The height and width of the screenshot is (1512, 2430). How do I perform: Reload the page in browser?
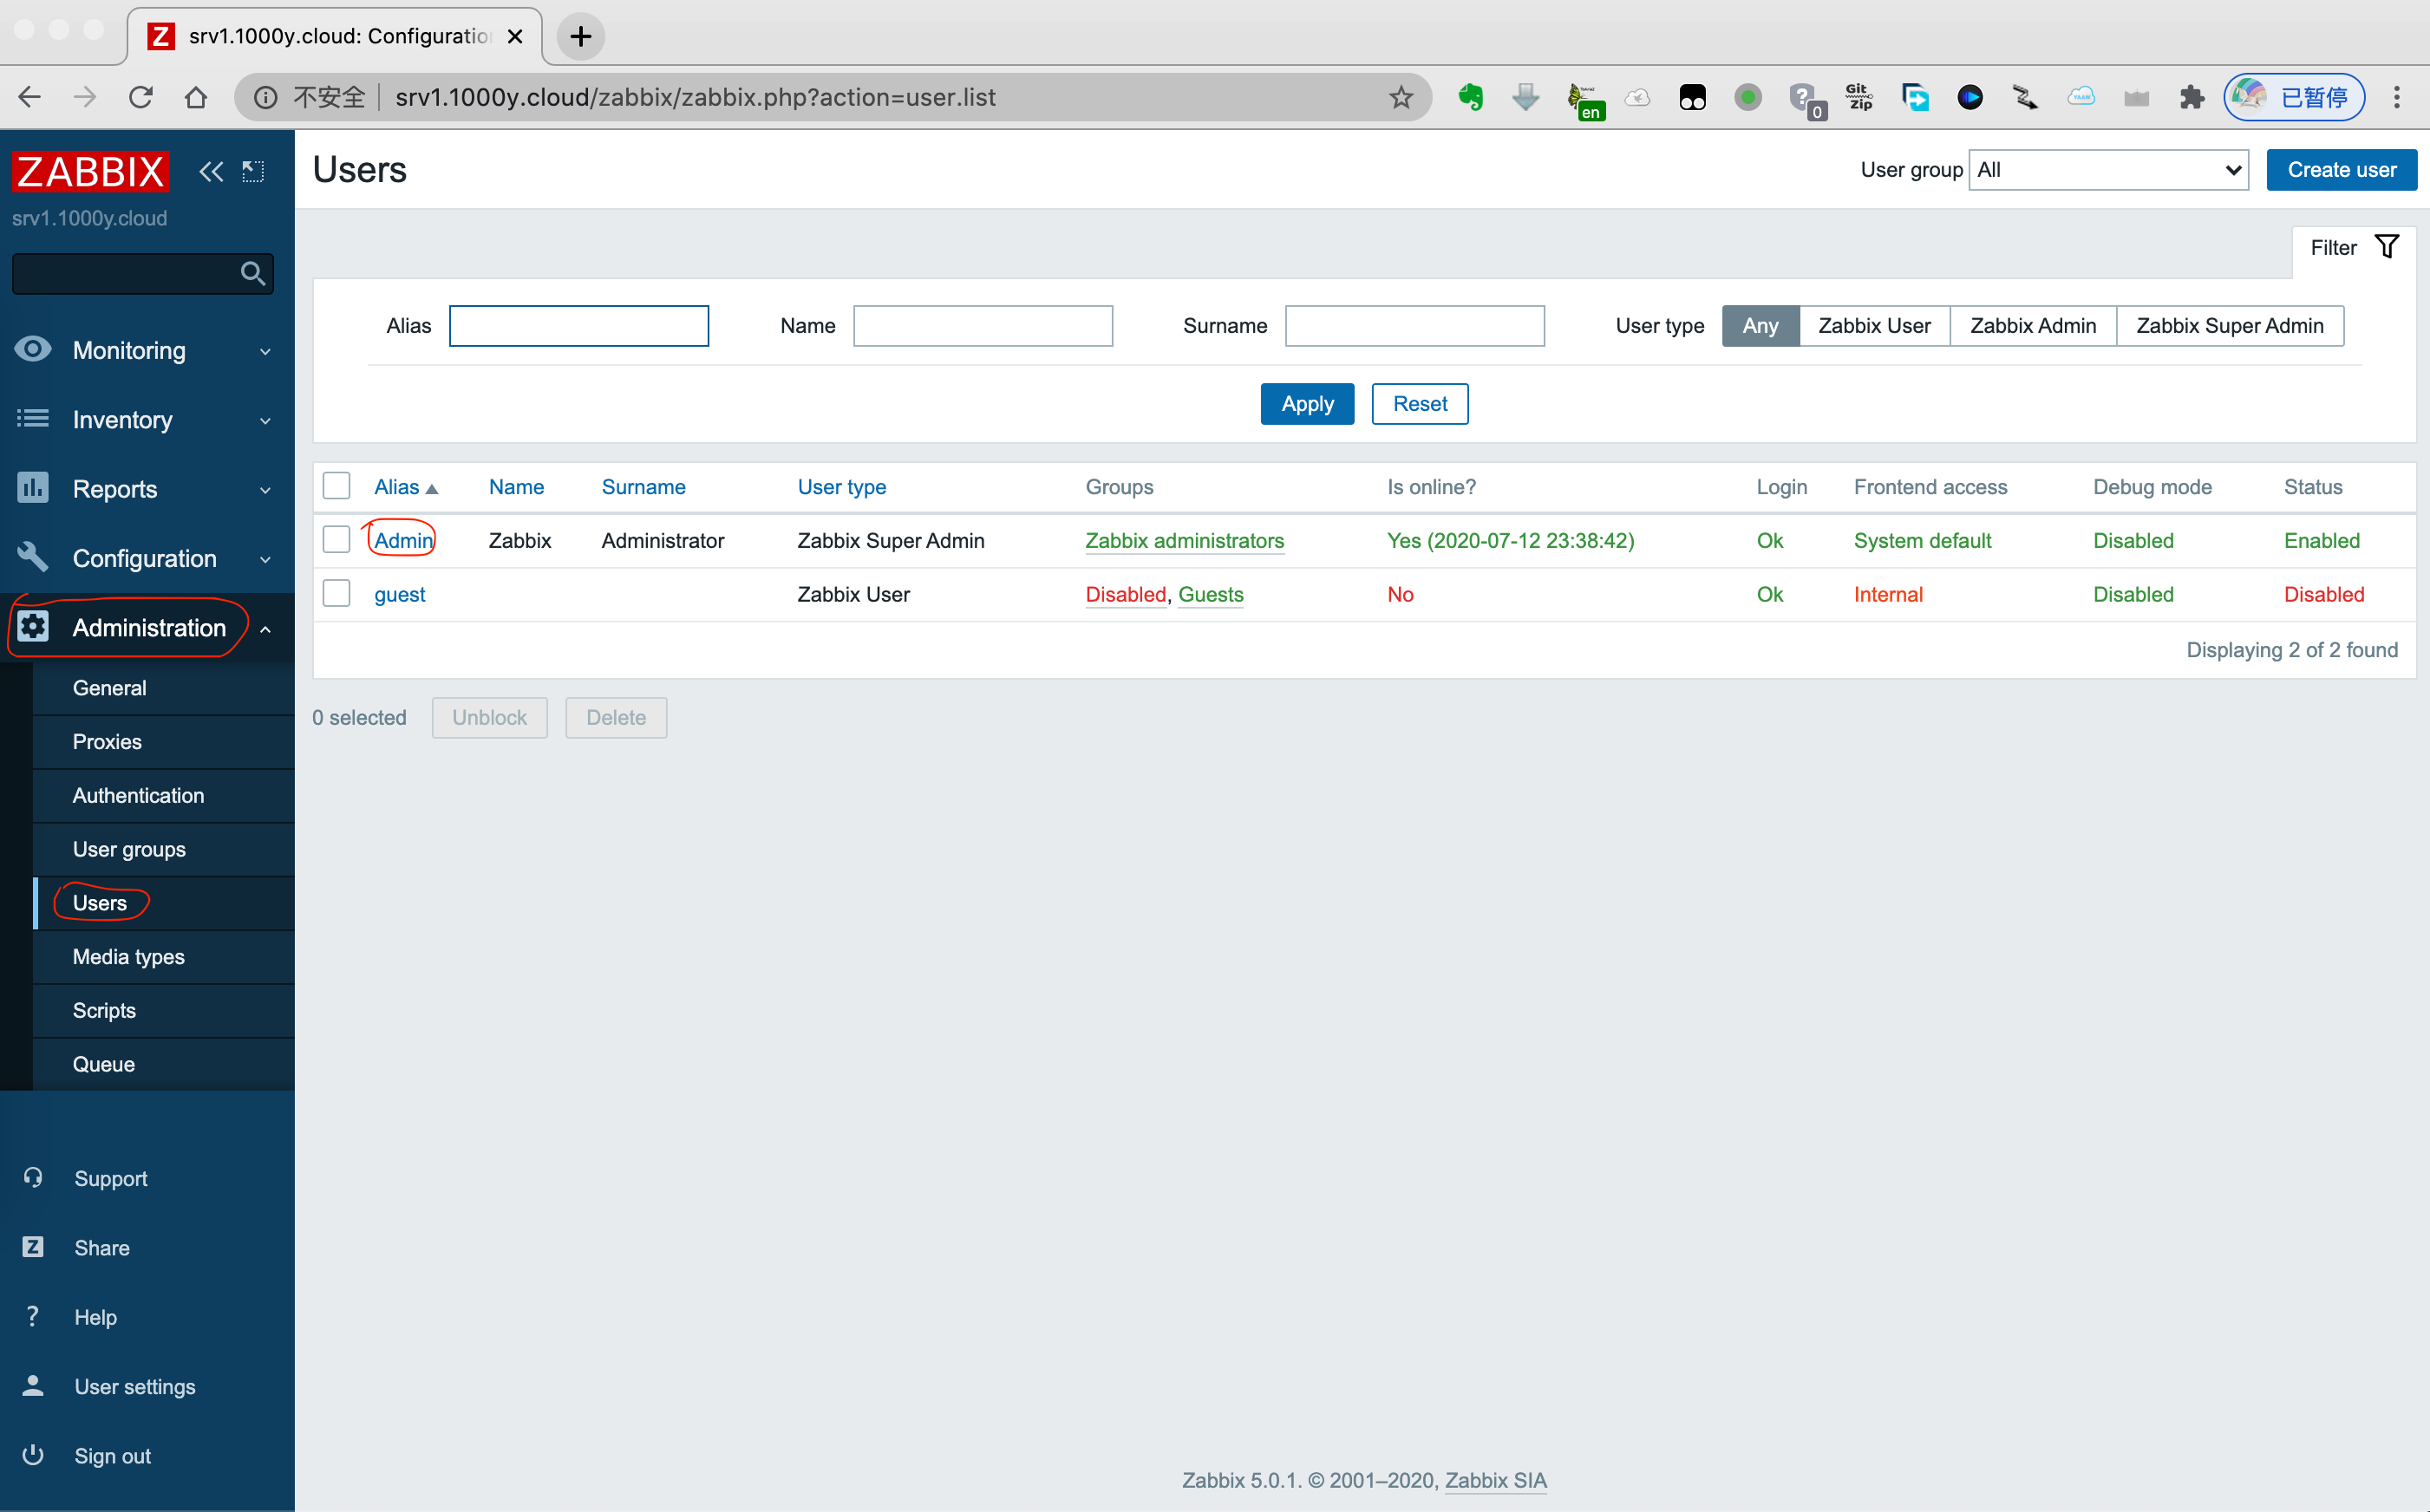click(141, 97)
